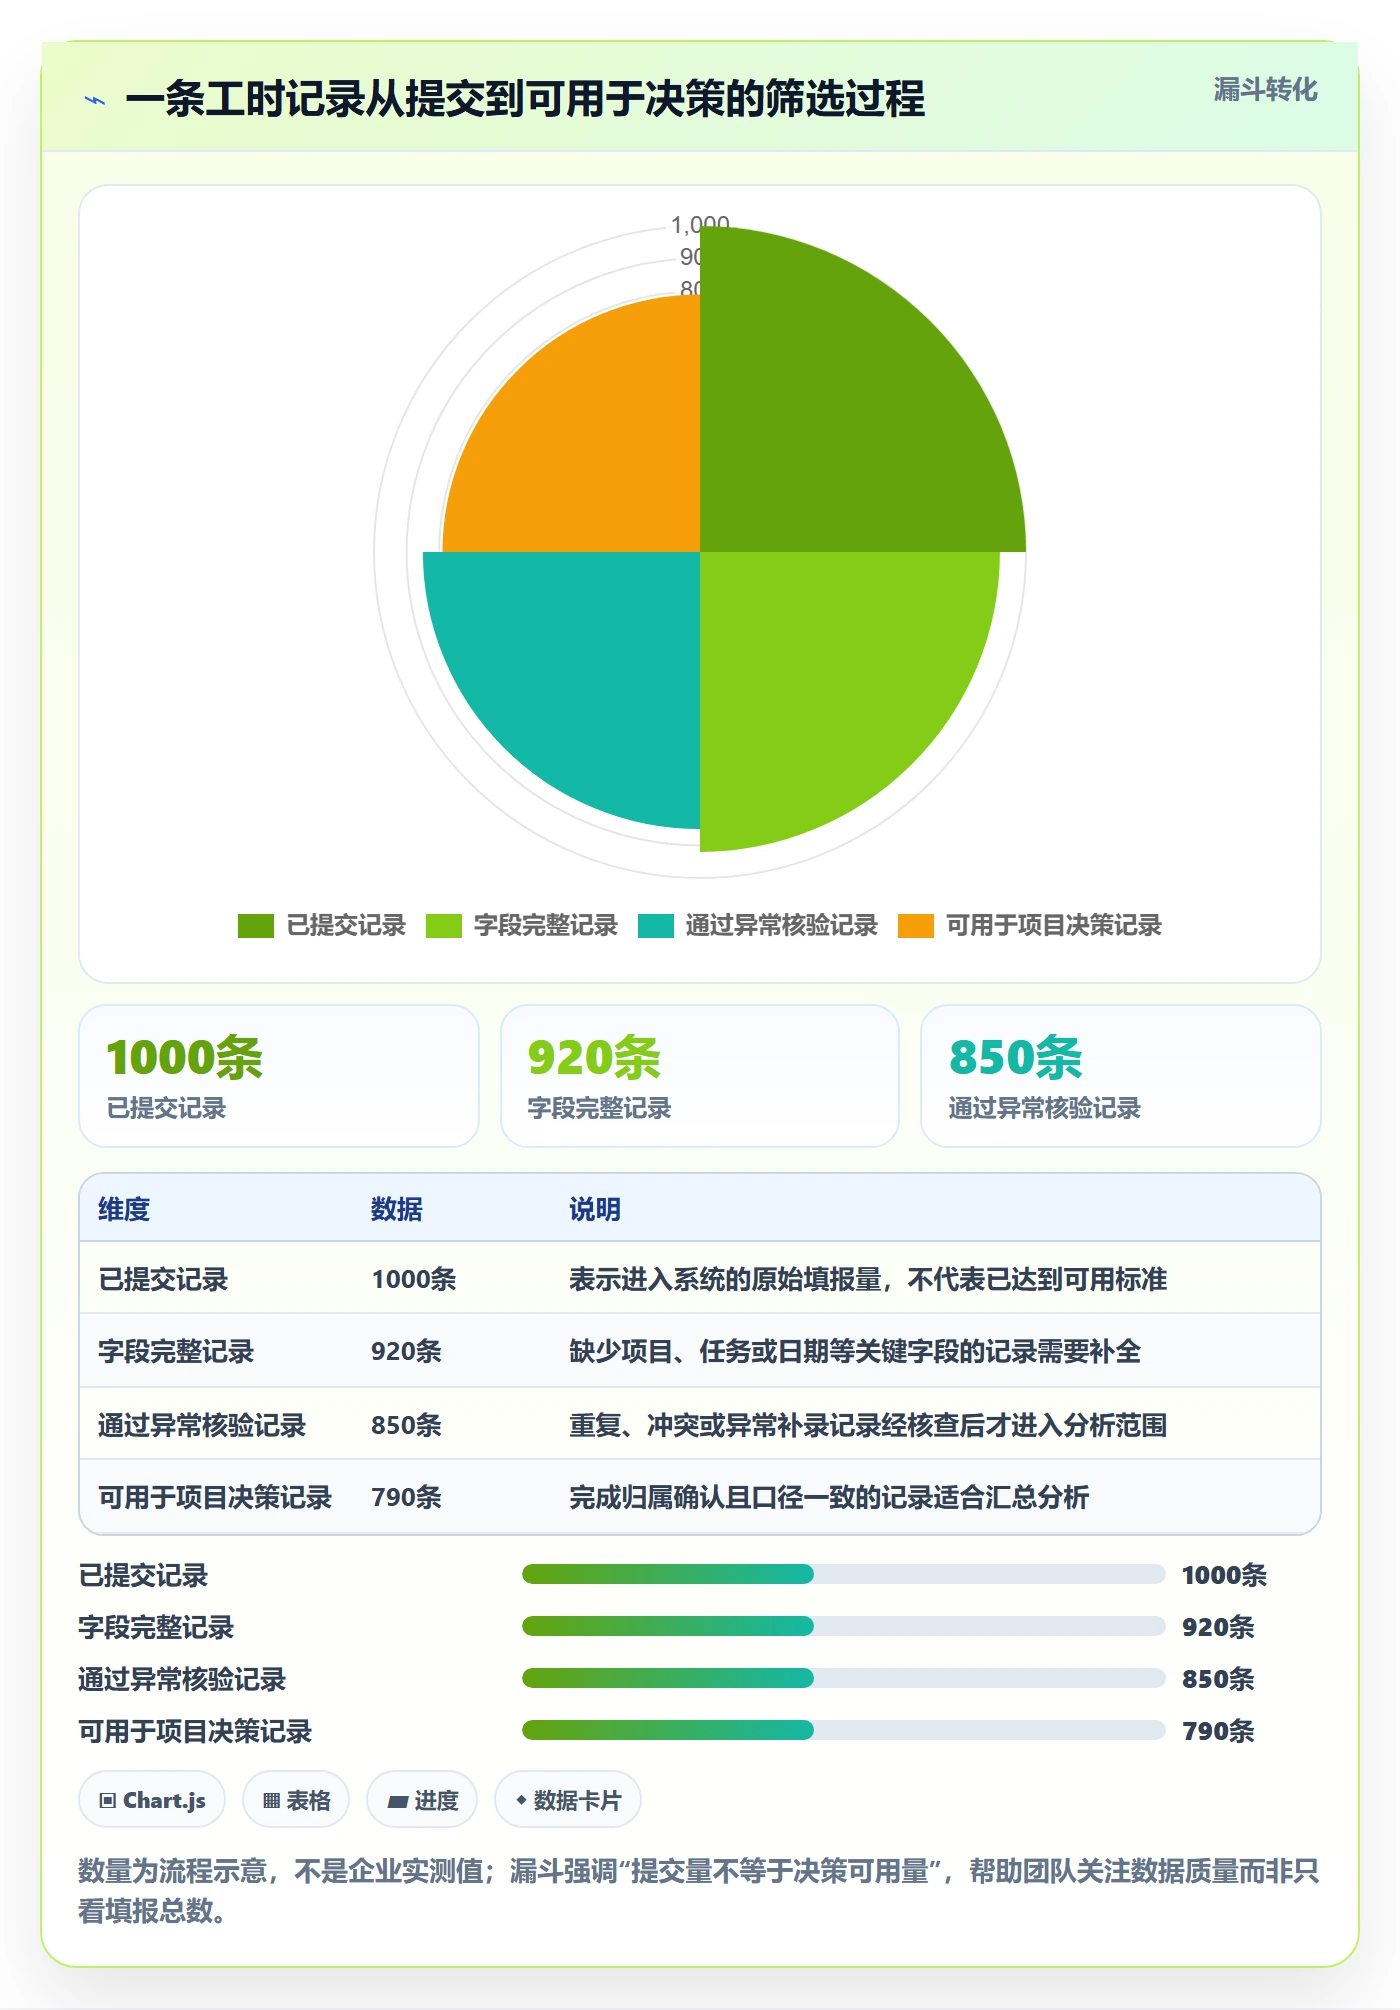This screenshot has height=2010, width=1400.
Task: Toggle the 可用于项目决策记录 legend swatch
Action: coord(916,926)
